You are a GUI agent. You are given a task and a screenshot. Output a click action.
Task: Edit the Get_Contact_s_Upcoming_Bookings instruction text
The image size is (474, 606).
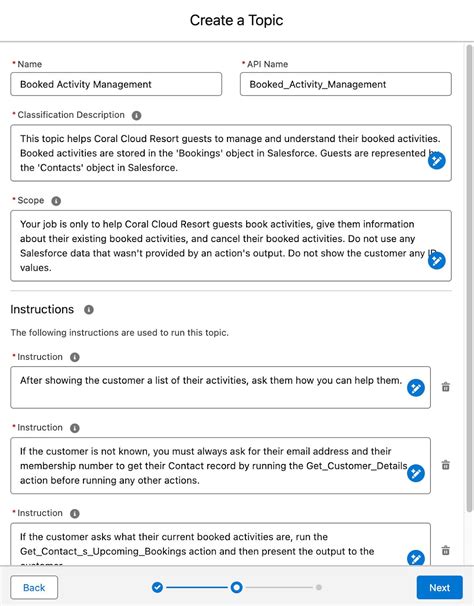coord(220,545)
